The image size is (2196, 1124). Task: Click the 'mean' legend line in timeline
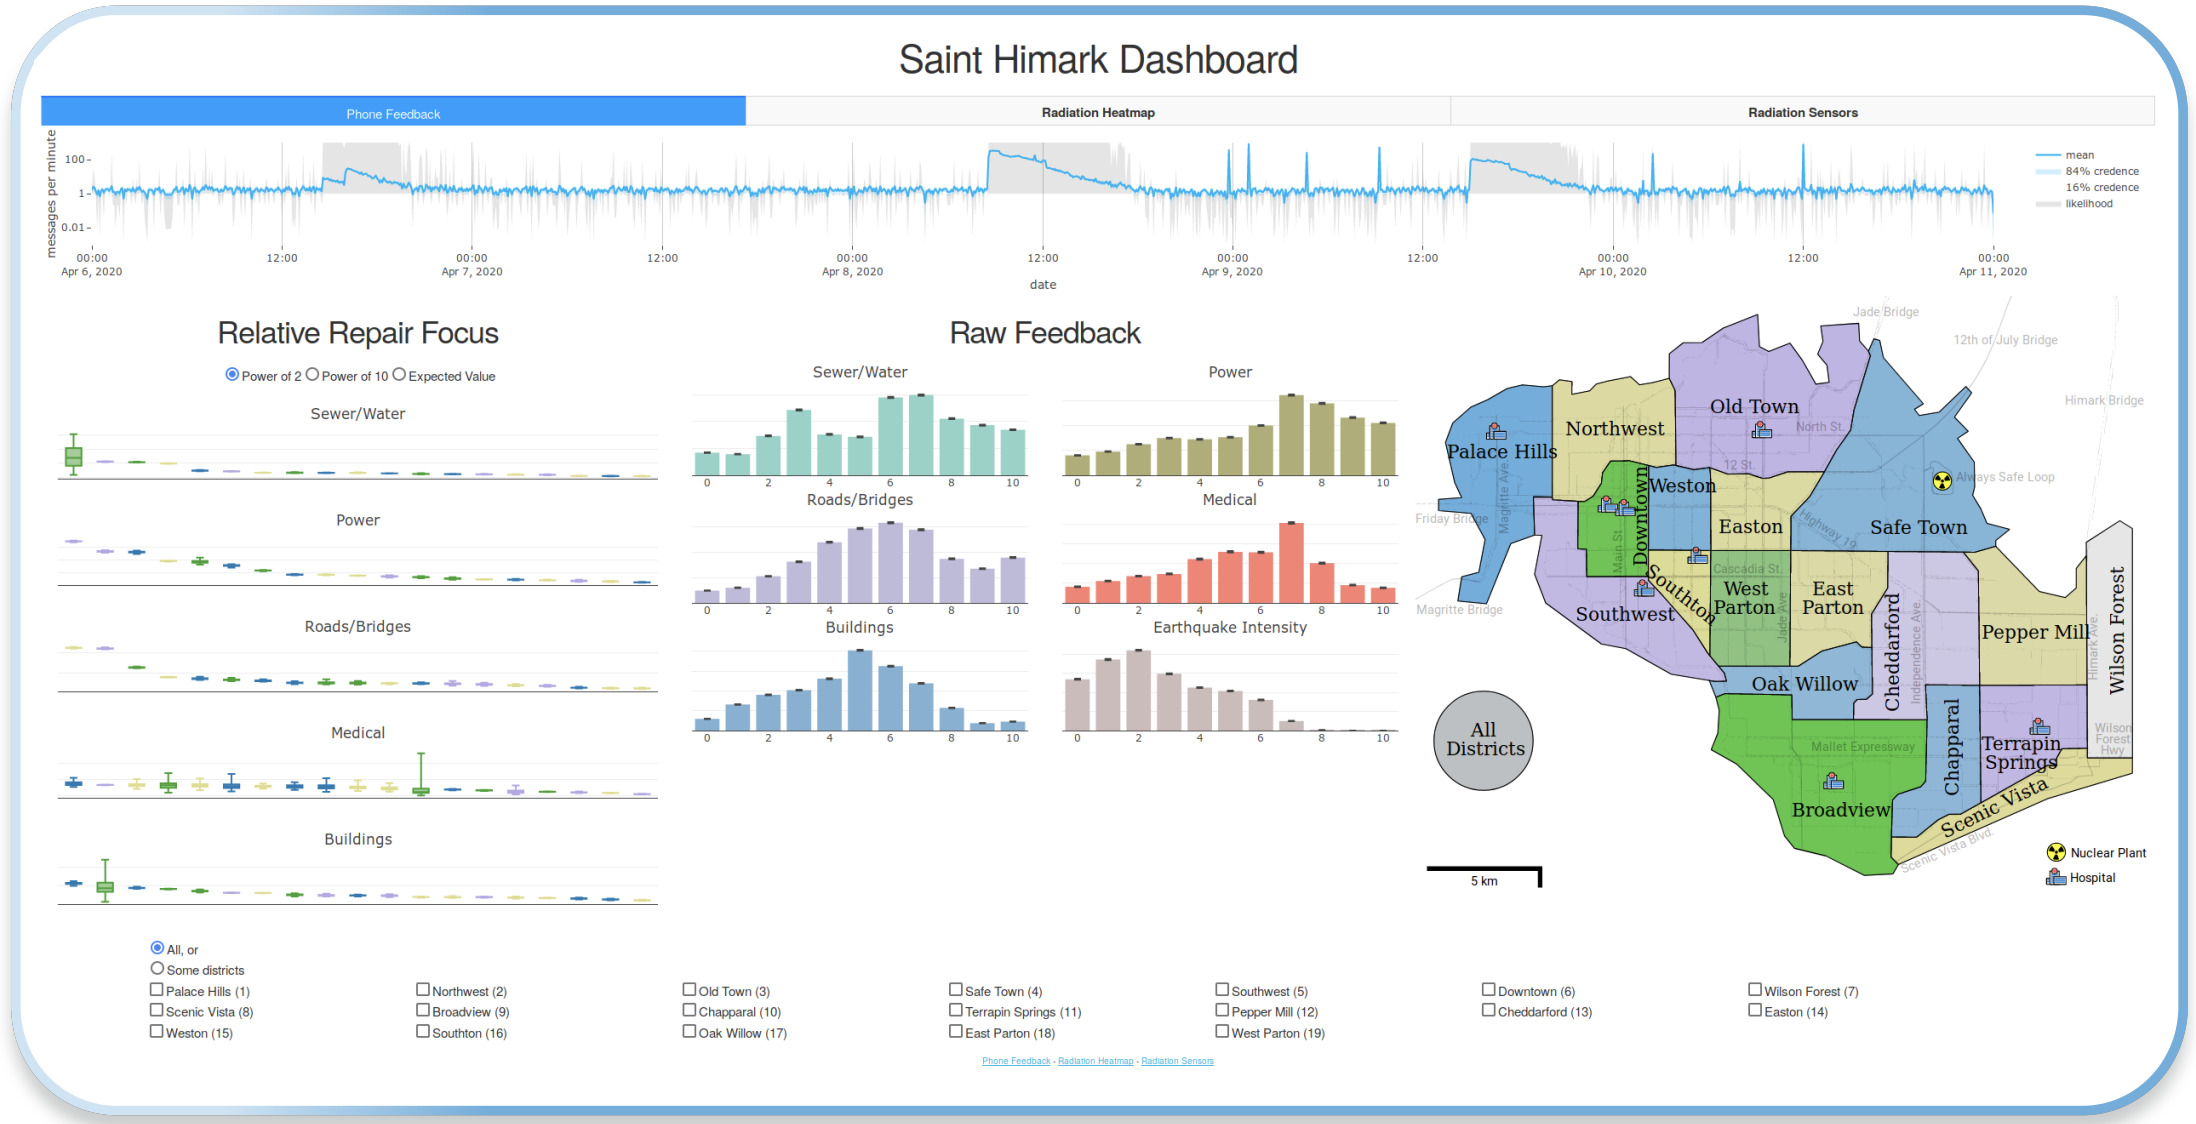point(2048,155)
